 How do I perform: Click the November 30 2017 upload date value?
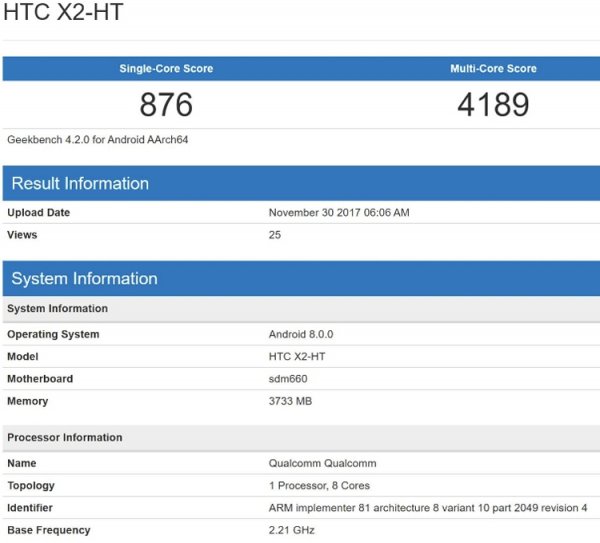(x=339, y=213)
